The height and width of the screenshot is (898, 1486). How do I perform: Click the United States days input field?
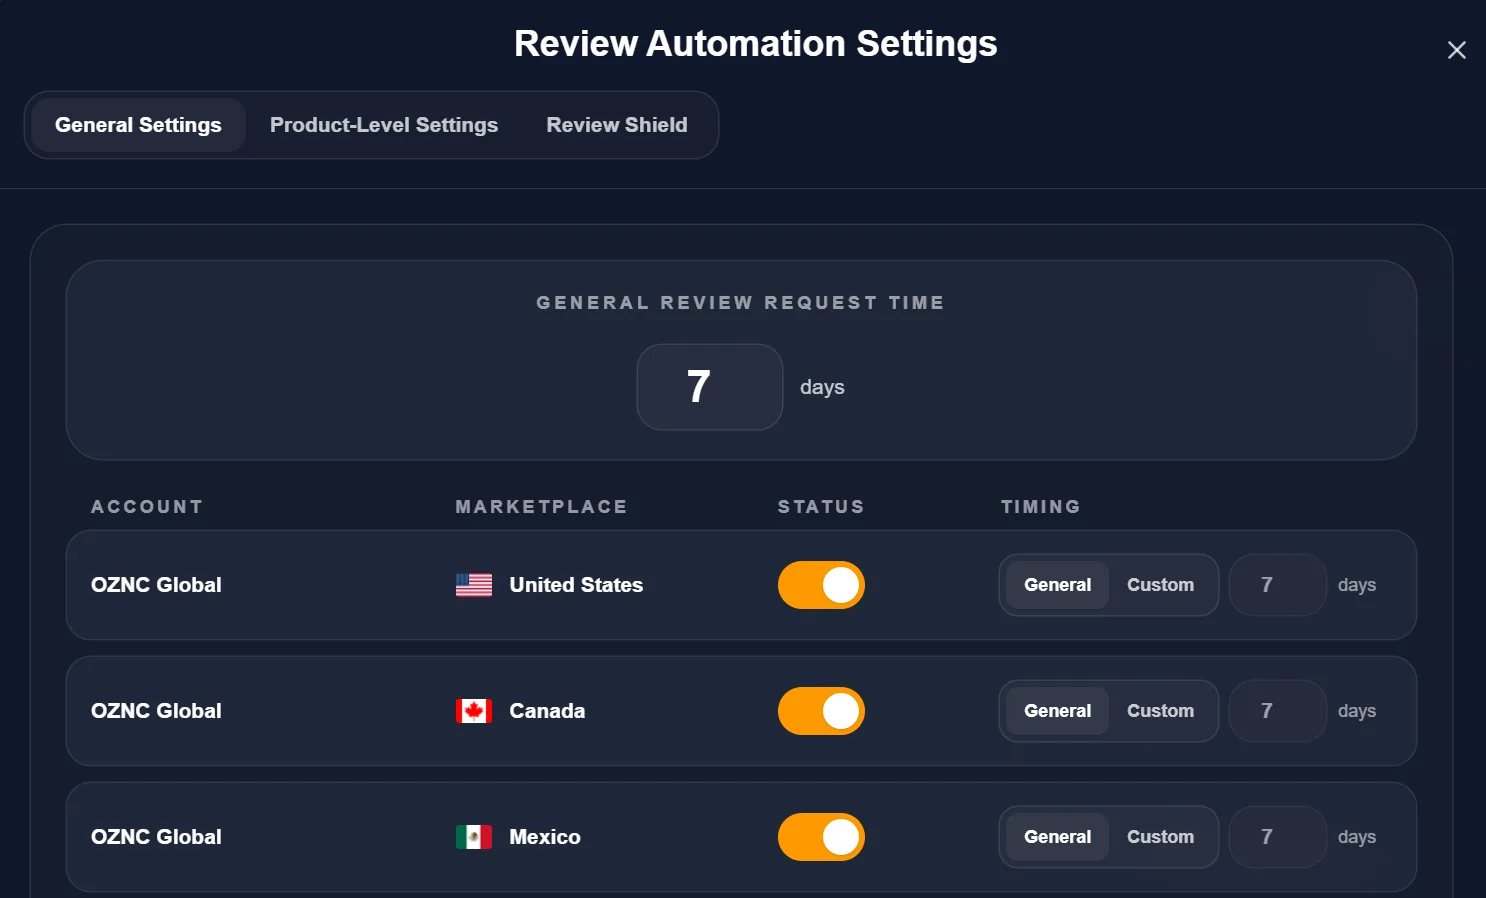click(x=1277, y=585)
